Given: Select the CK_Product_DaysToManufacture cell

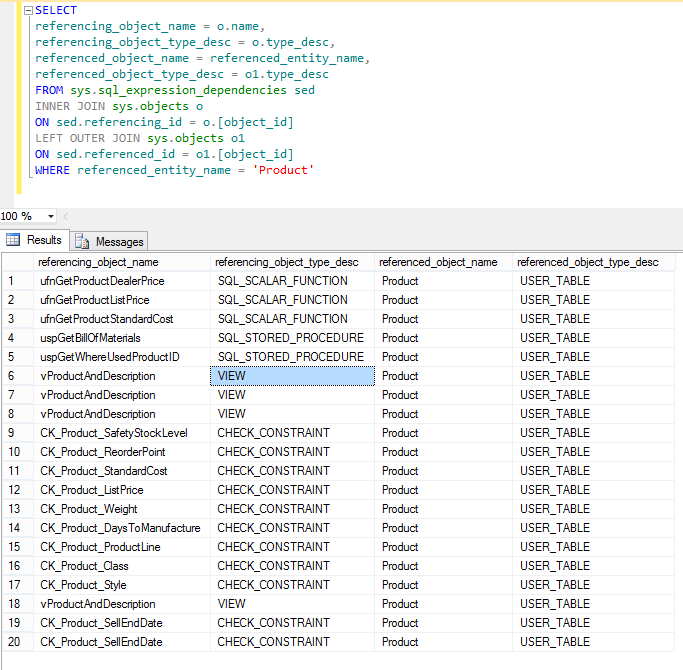Looking at the screenshot, I should pos(122,528).
